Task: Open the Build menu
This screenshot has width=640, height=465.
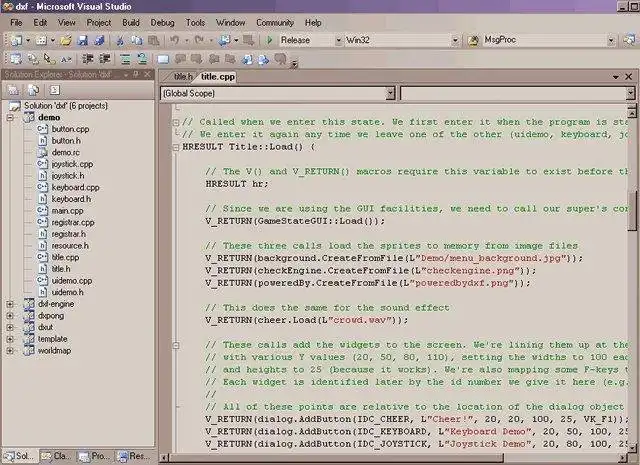Action: click(131, 23)
